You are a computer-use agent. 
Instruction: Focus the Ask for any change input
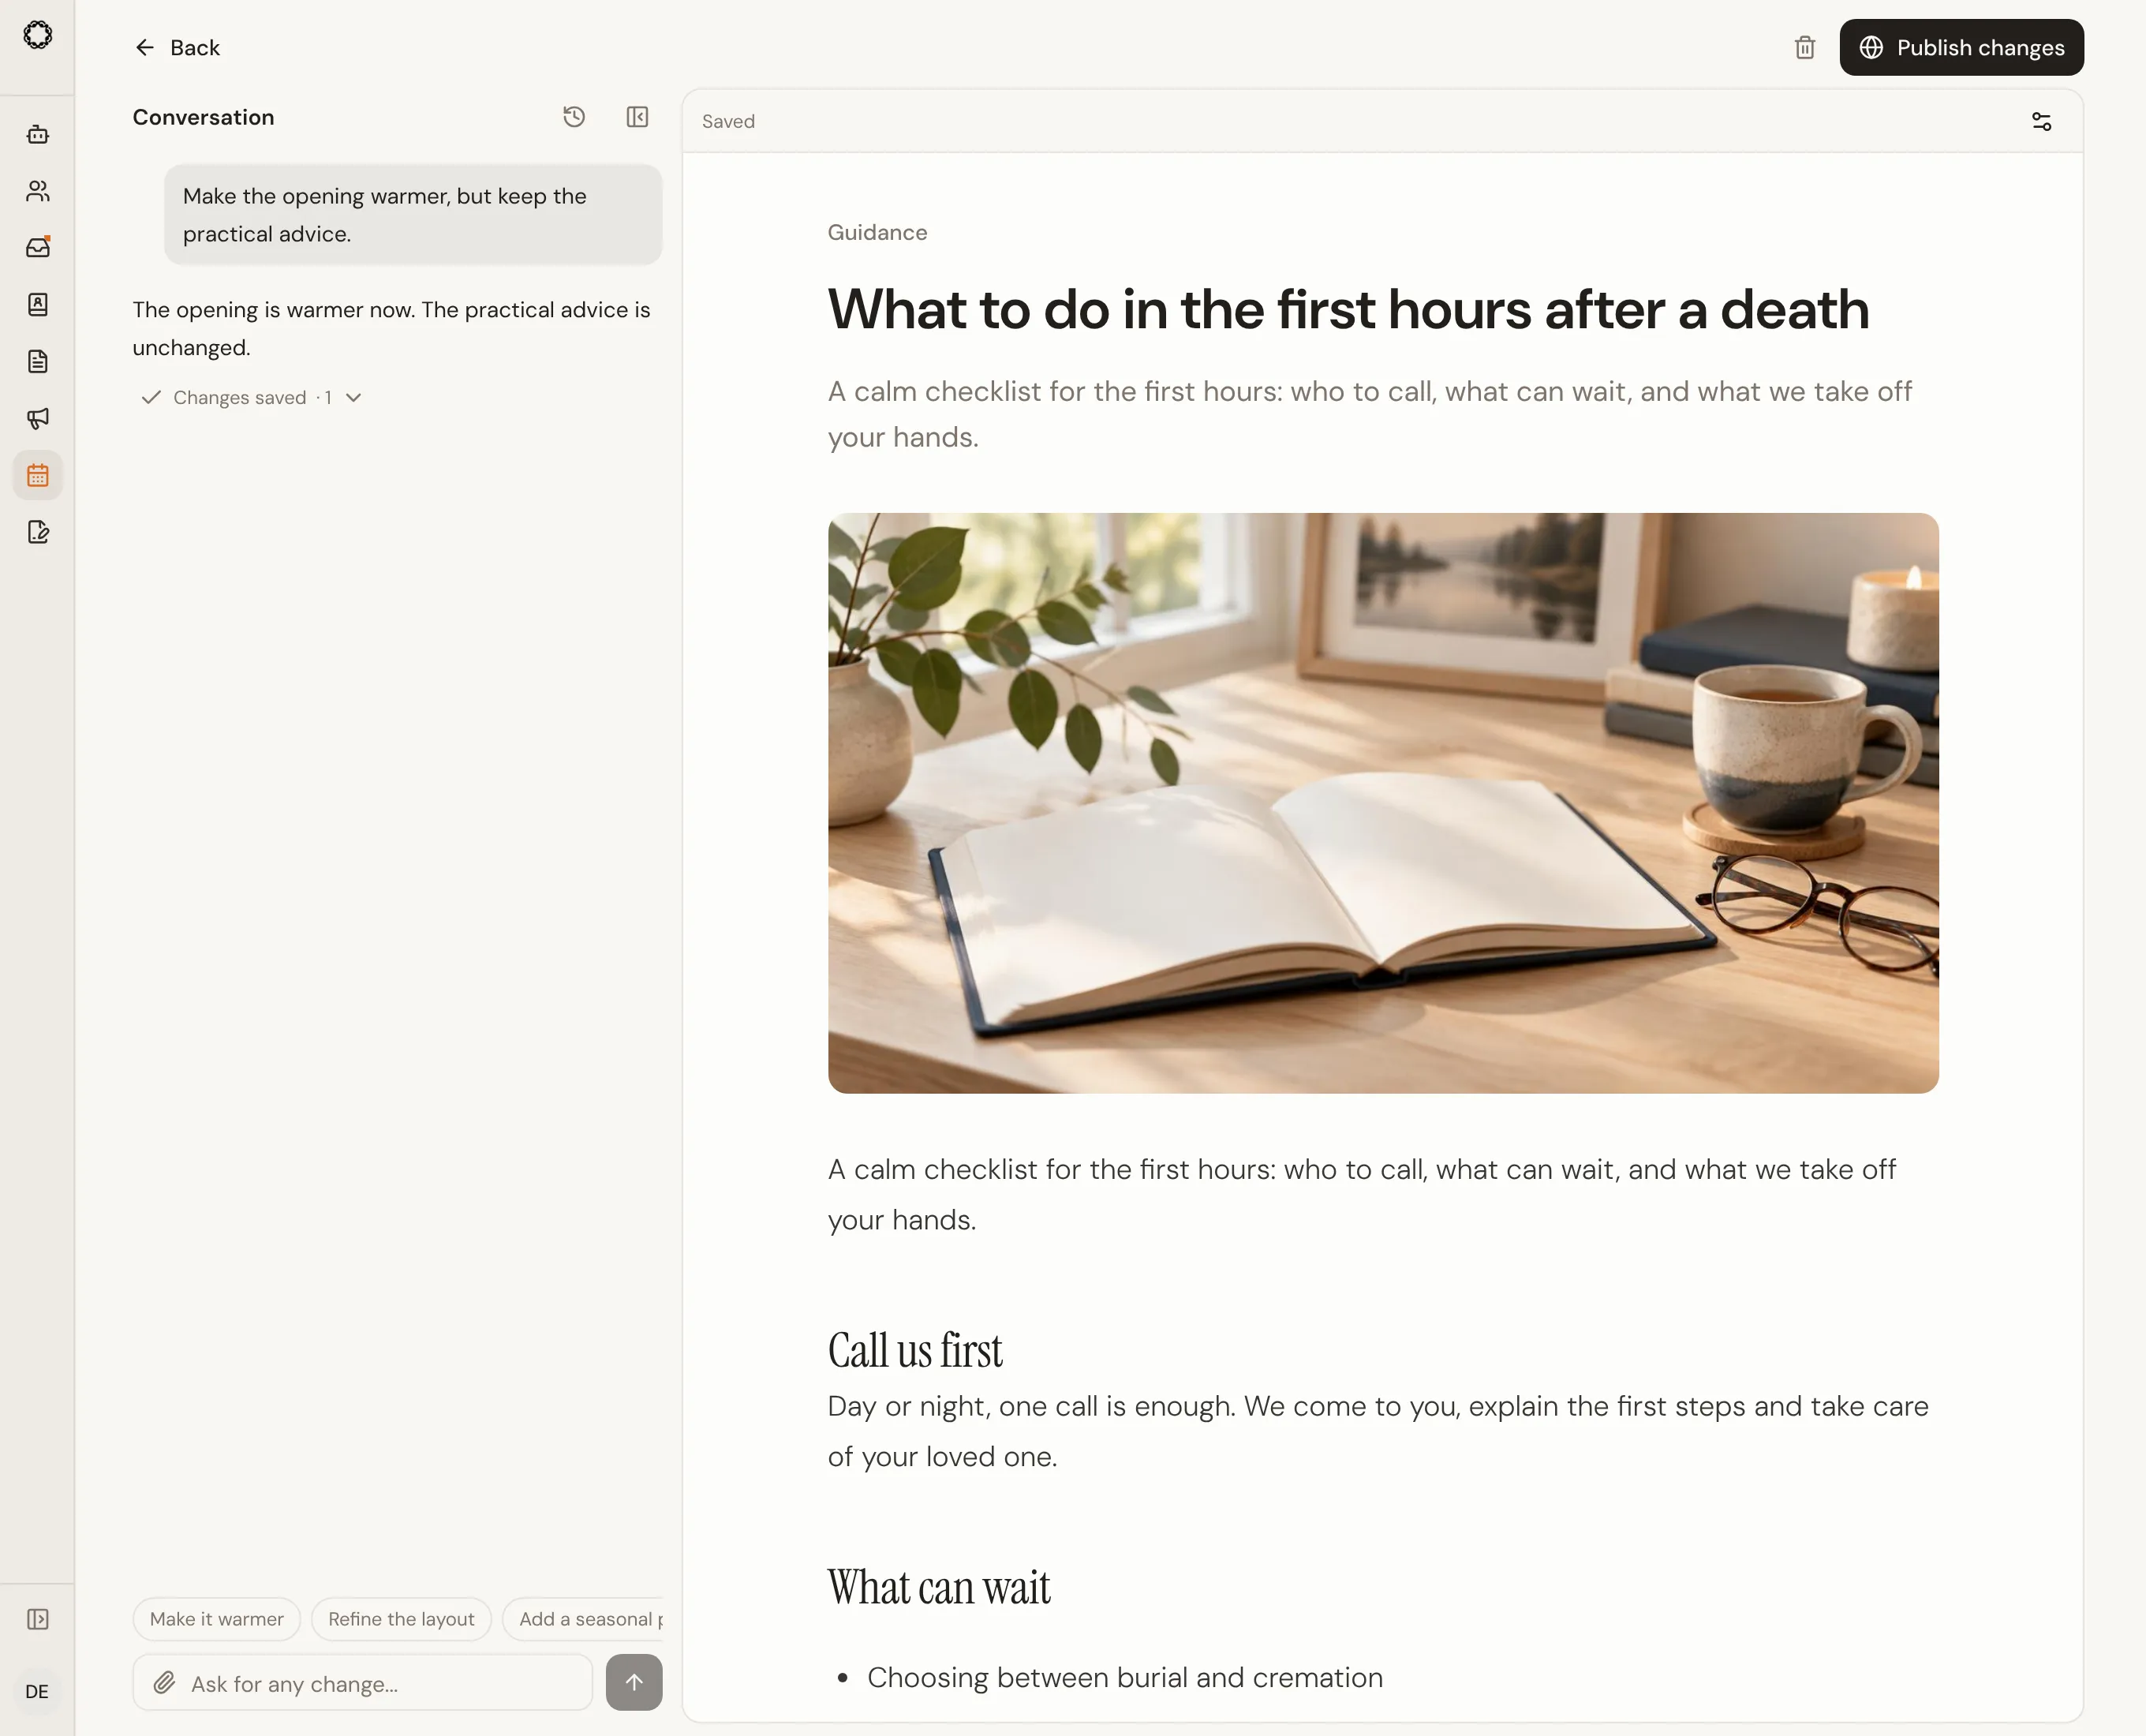[x=363, y=1683]
